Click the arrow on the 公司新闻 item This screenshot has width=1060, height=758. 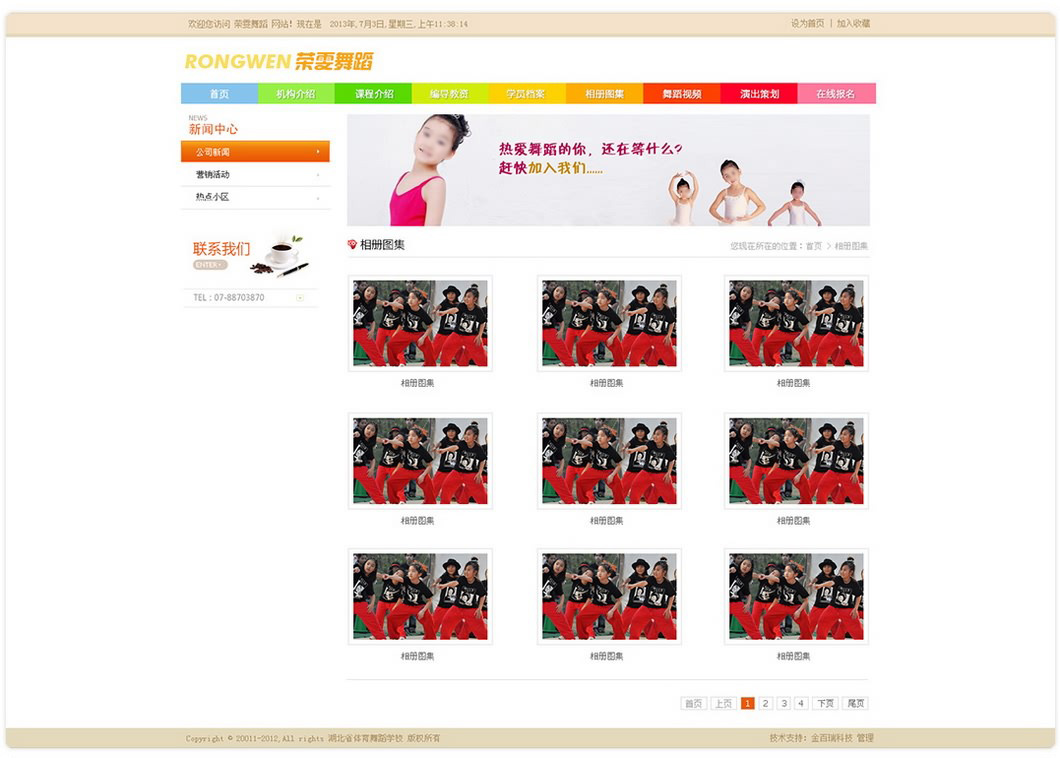point(318,151)
